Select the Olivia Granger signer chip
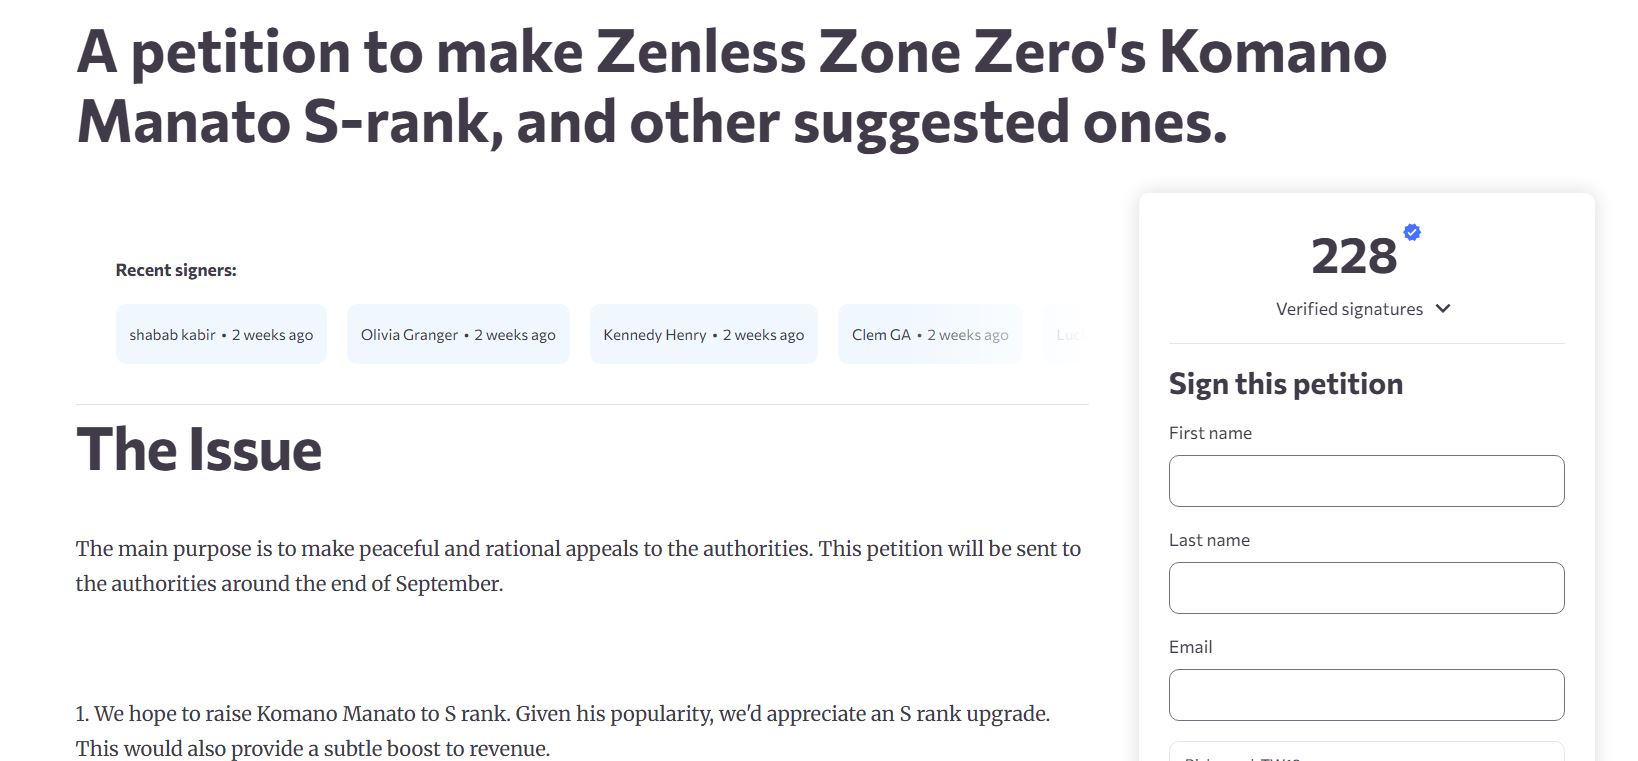The image size is (1638, 761). point(458,334)
